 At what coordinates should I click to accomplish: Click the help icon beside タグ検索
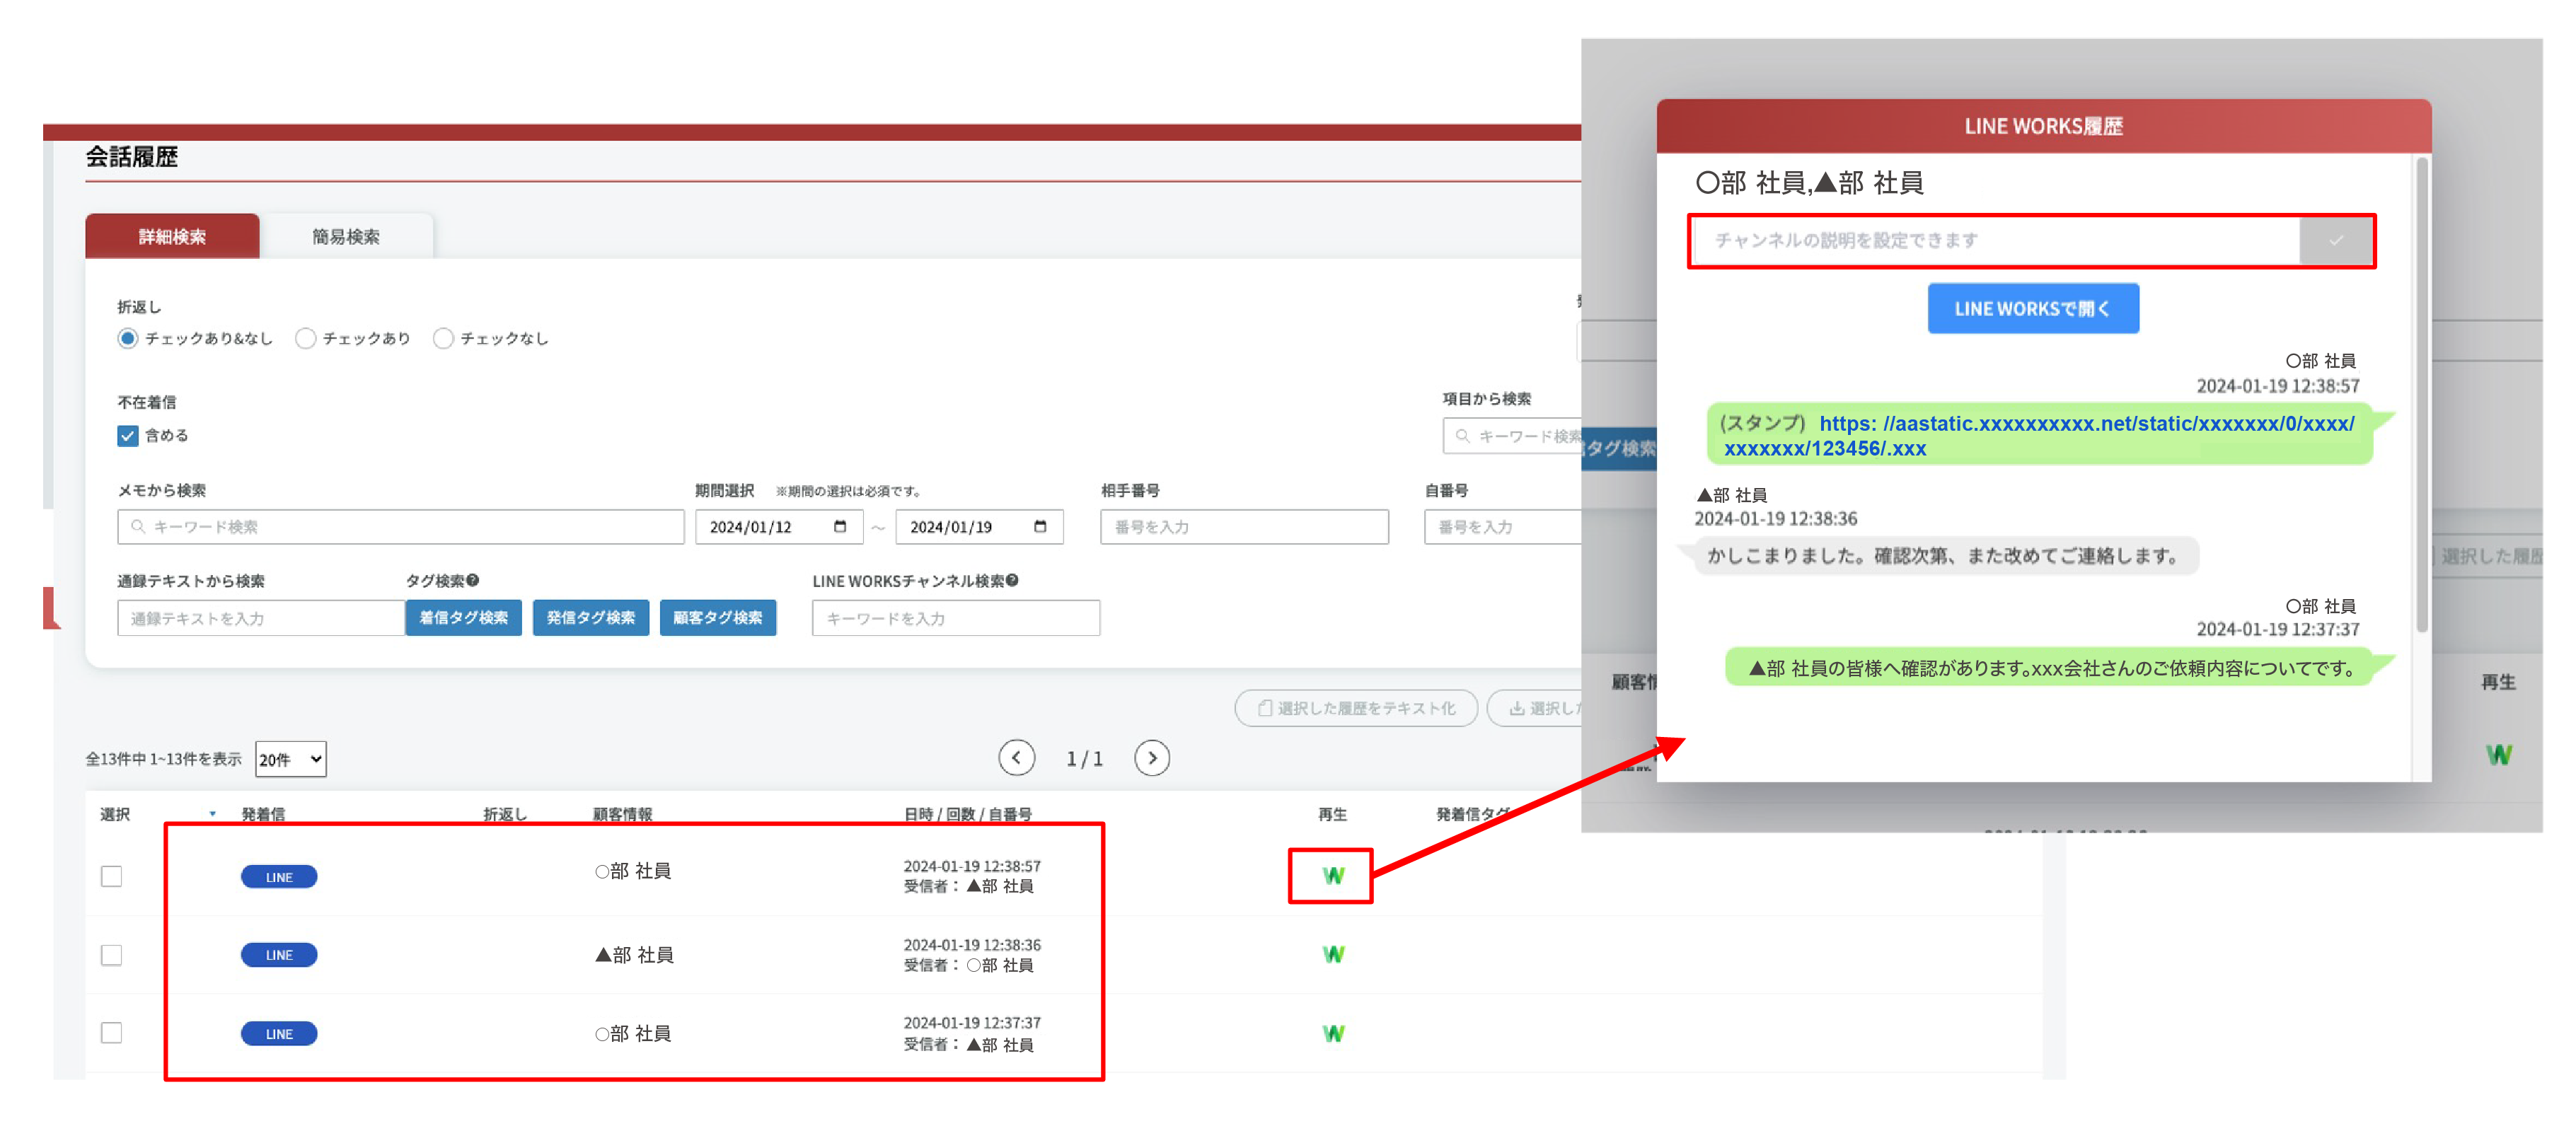[473, 580]
